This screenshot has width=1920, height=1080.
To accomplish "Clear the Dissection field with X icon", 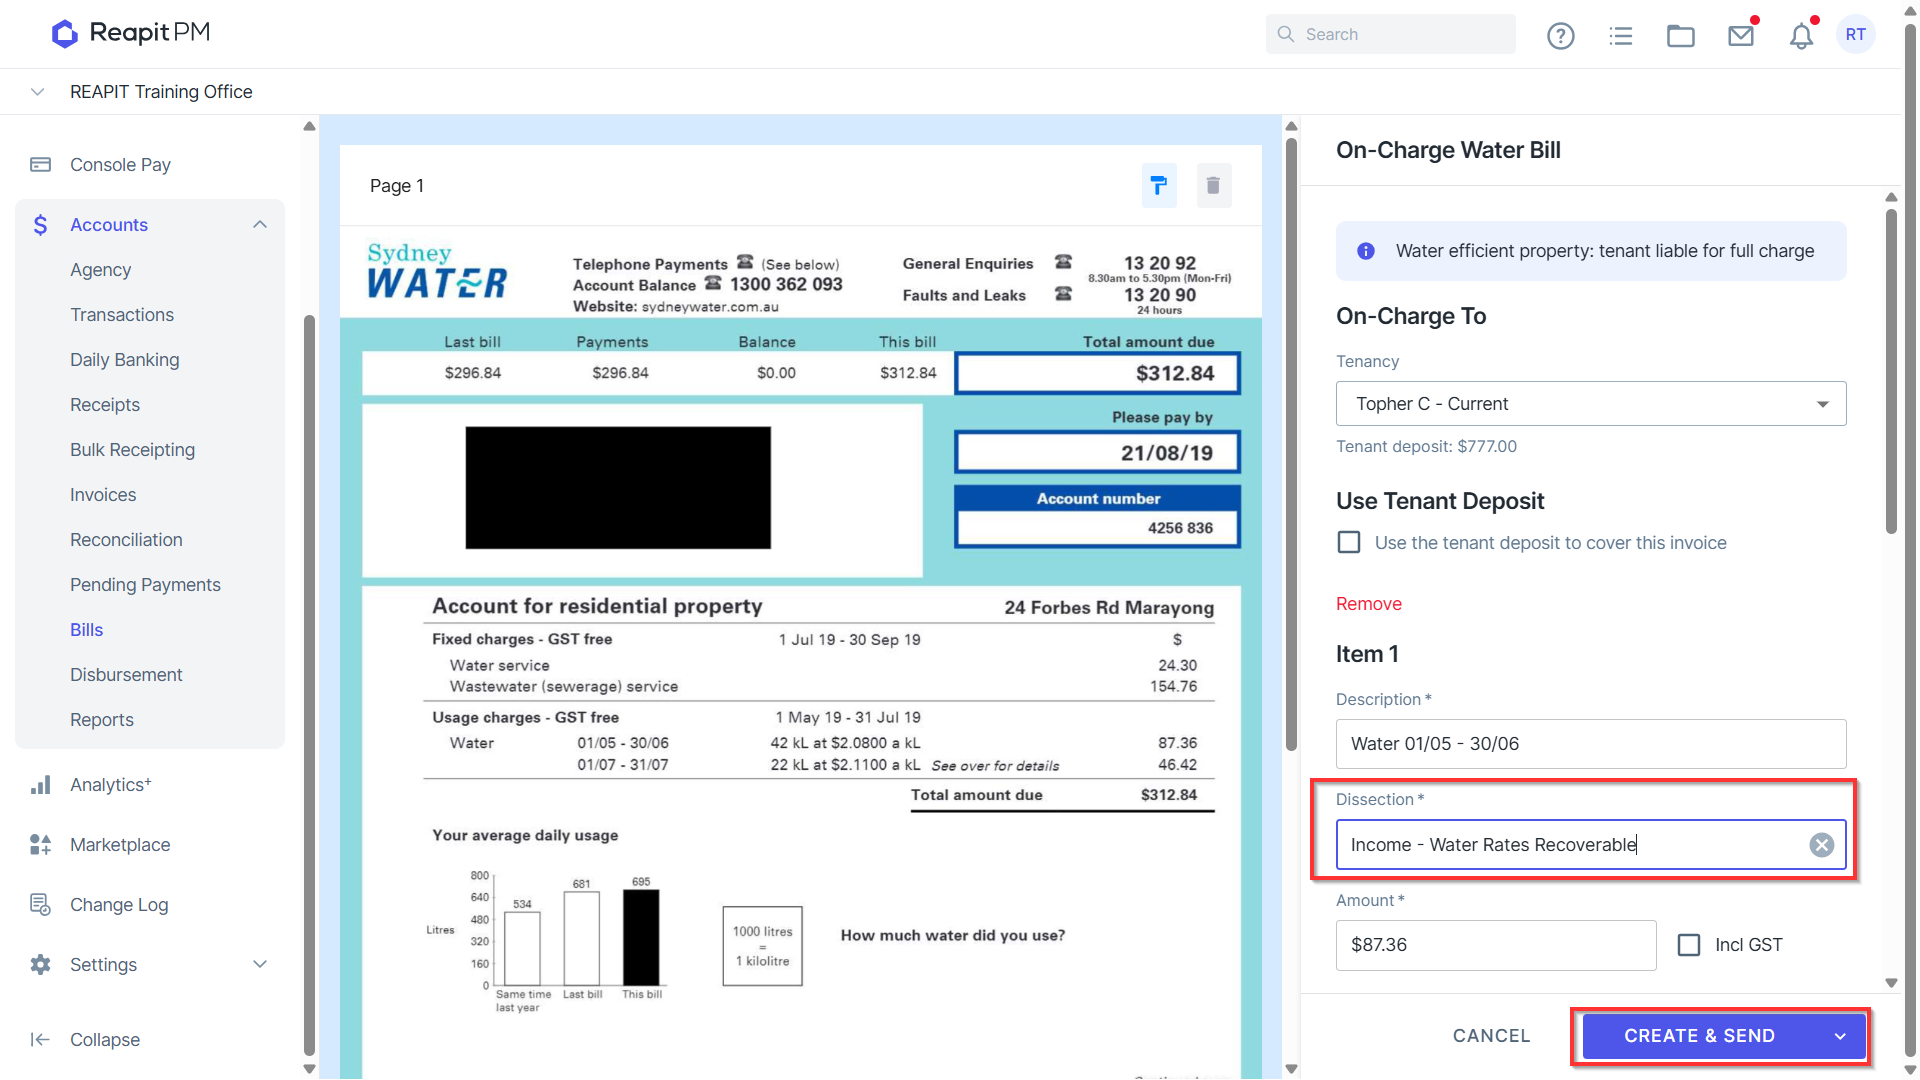I will tap(1821, 845).
